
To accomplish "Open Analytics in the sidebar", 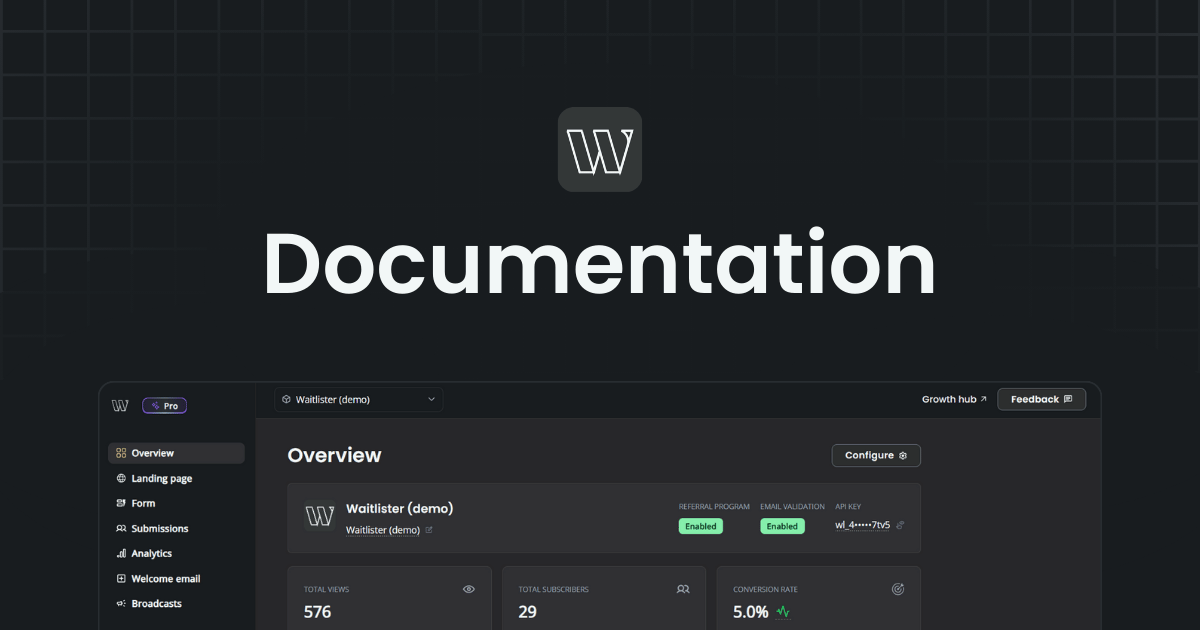I will [x=176, y=553].
